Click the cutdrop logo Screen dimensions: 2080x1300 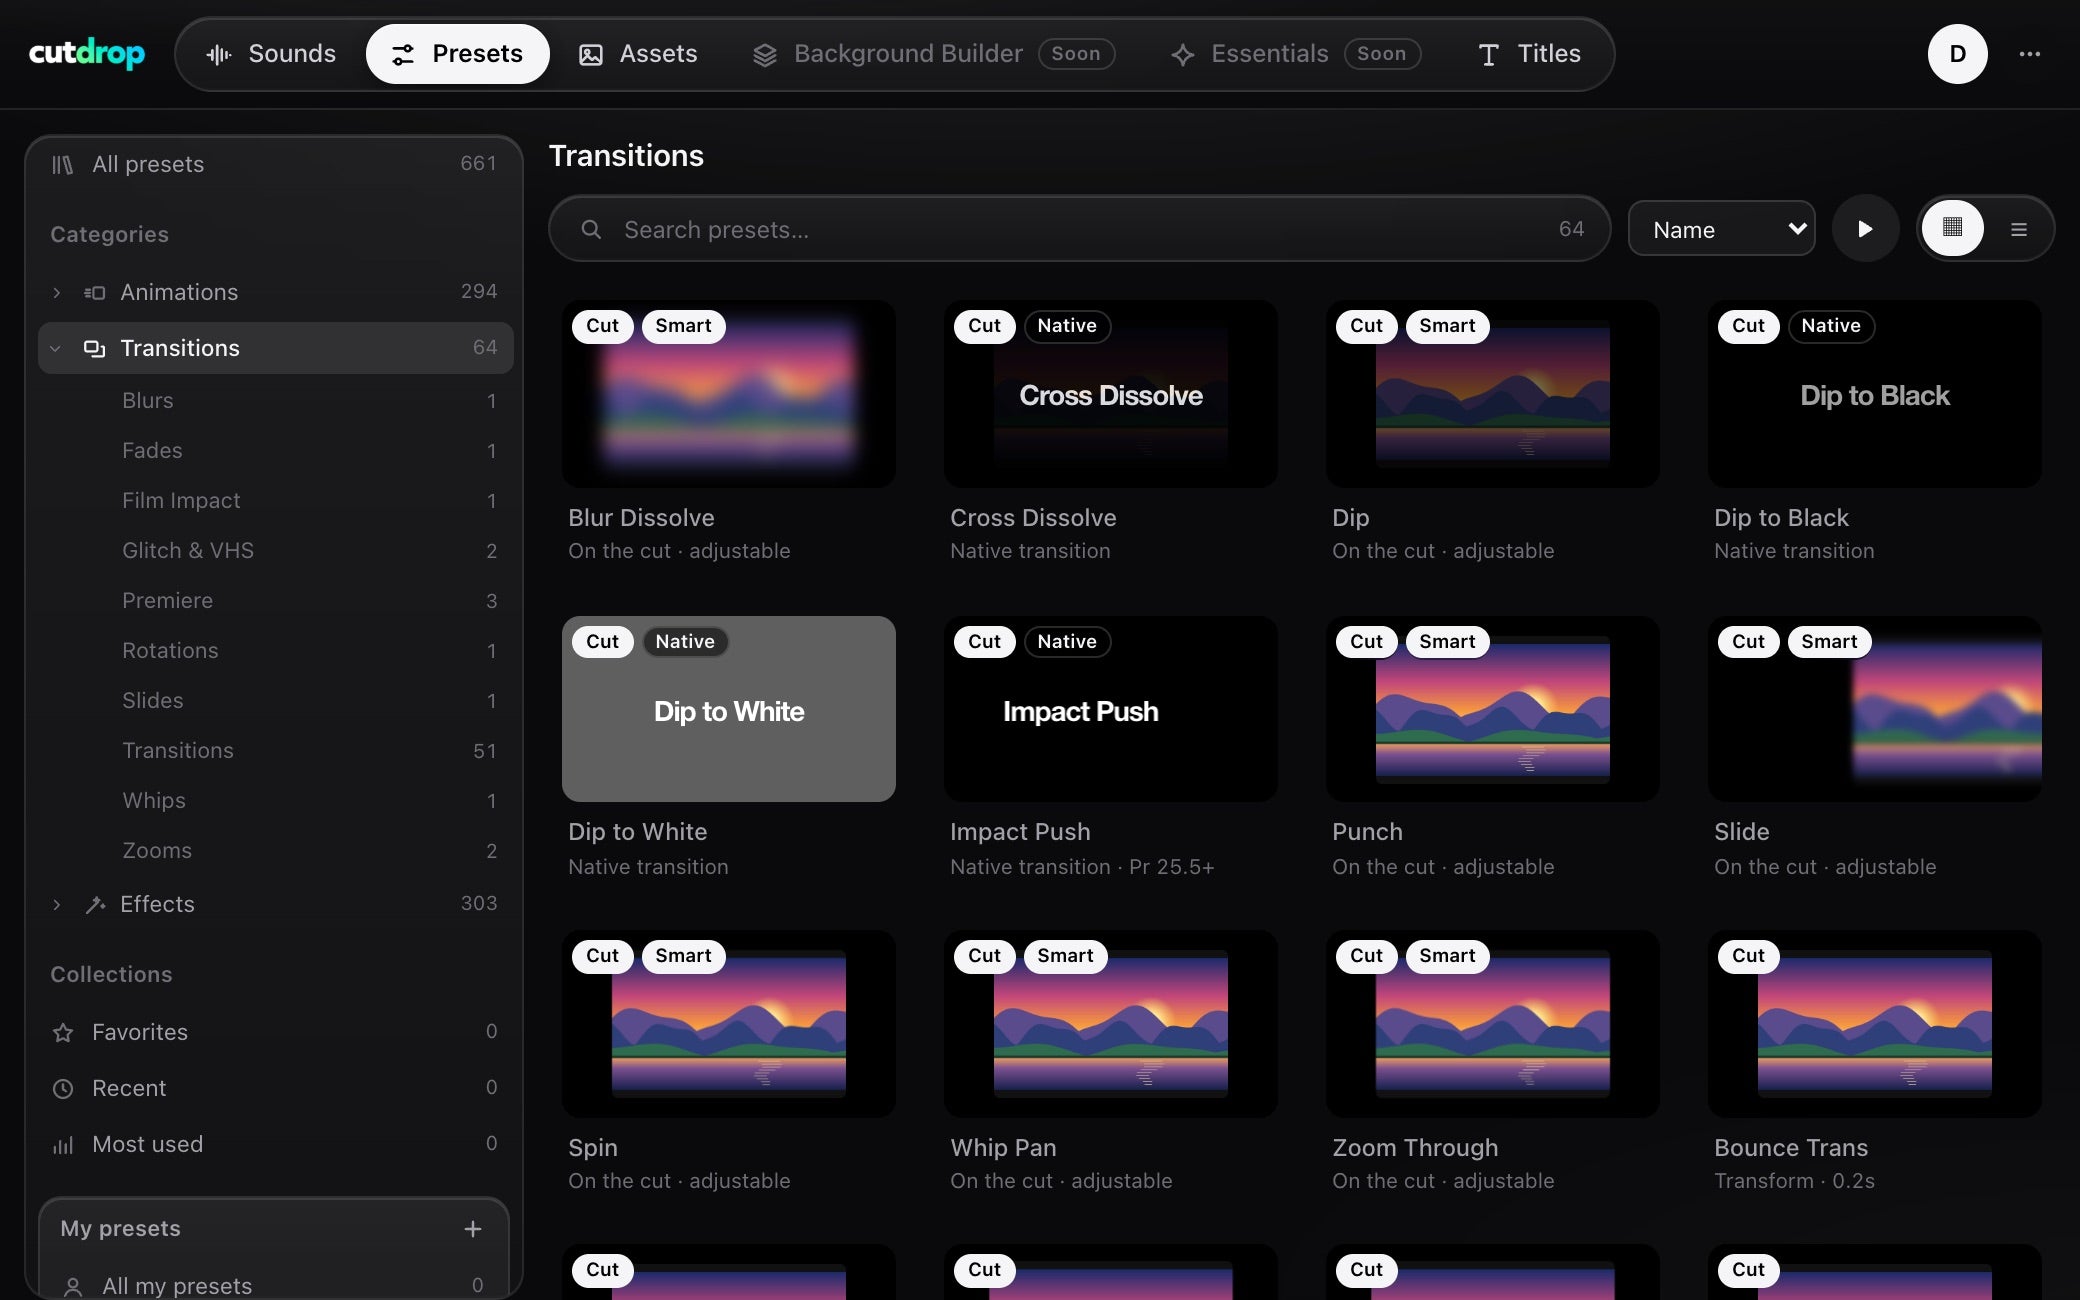coord(87,53)
